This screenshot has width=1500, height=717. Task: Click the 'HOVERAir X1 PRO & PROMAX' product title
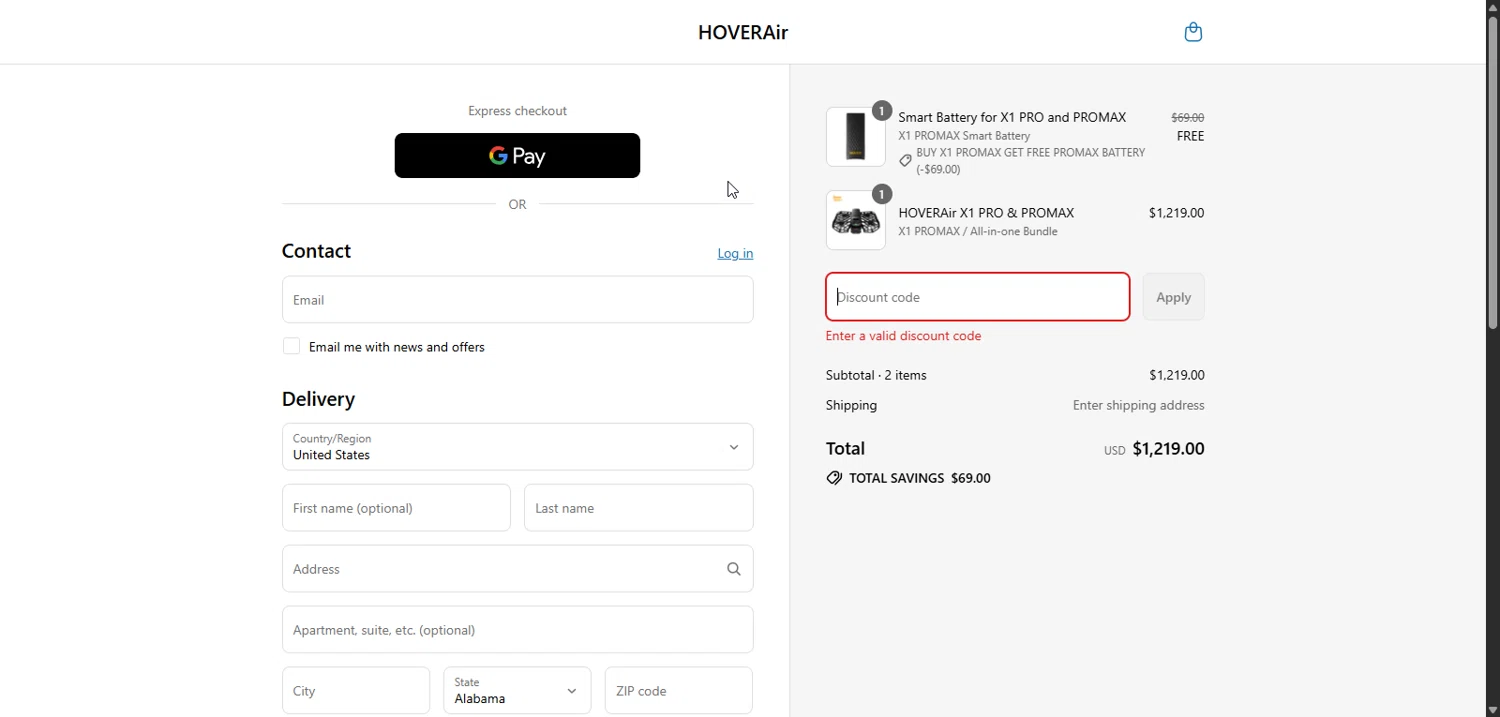tap(986, 212)
